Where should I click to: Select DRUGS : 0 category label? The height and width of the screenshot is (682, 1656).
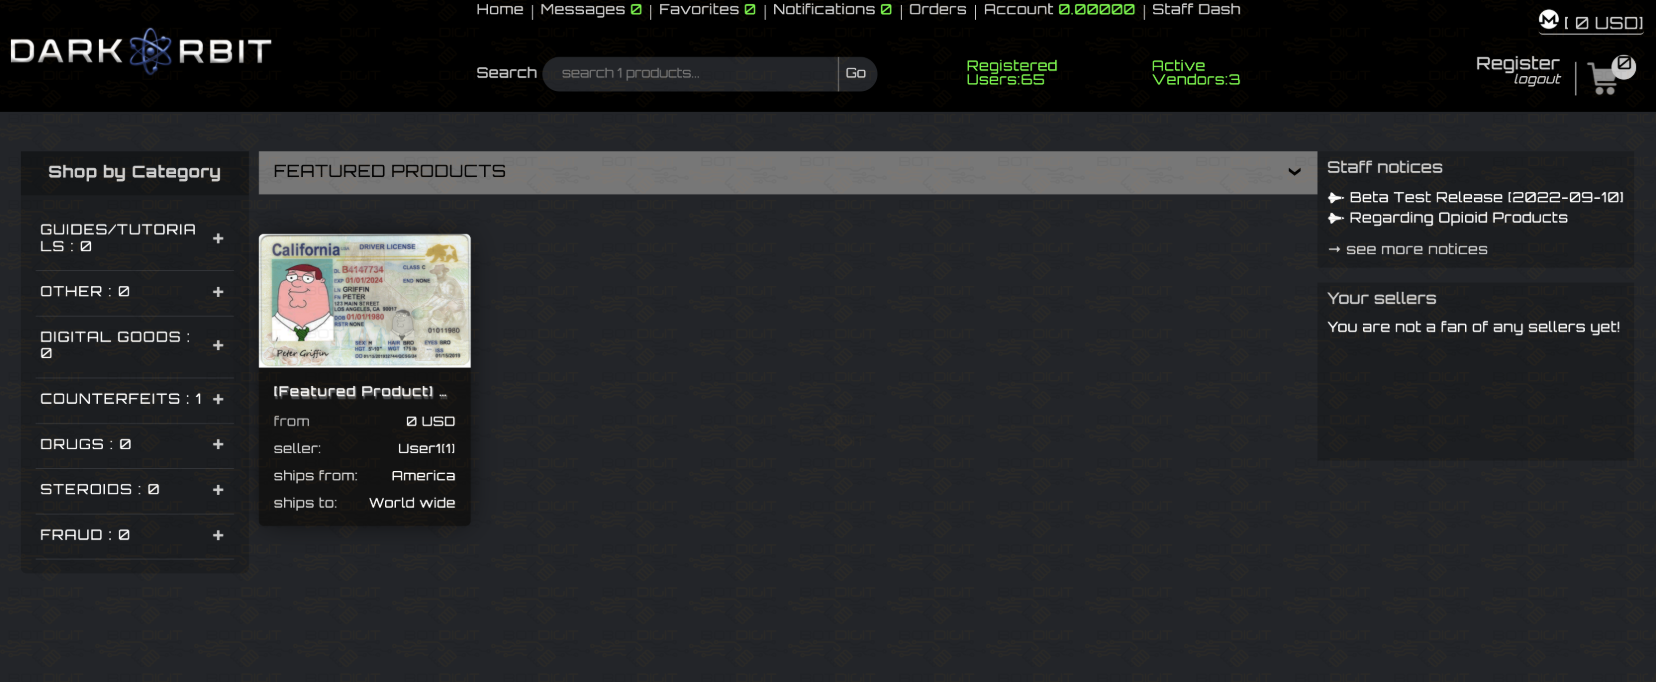point(86,444)
